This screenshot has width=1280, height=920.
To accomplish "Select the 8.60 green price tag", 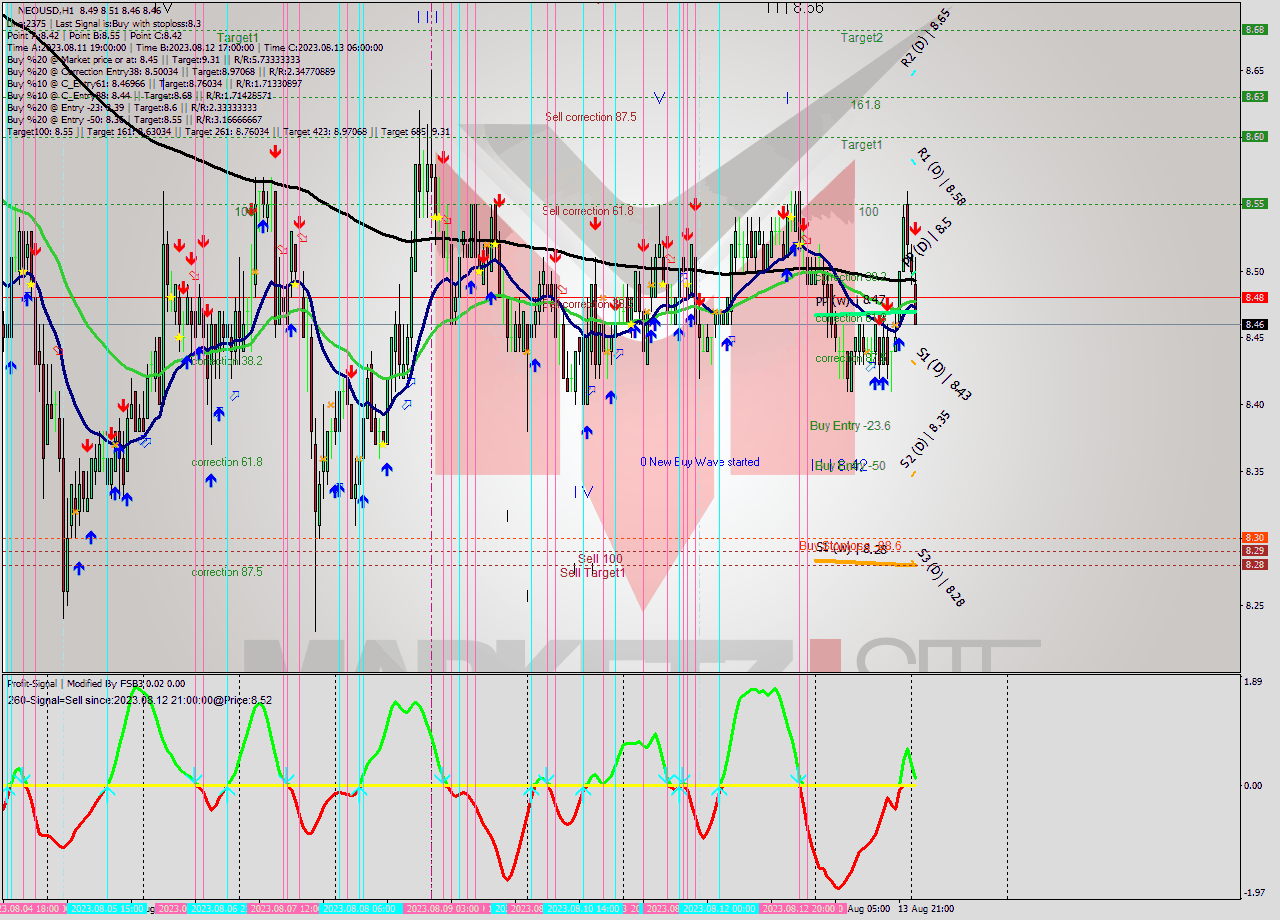I will pyautogui.click(x=1254, y=136).
